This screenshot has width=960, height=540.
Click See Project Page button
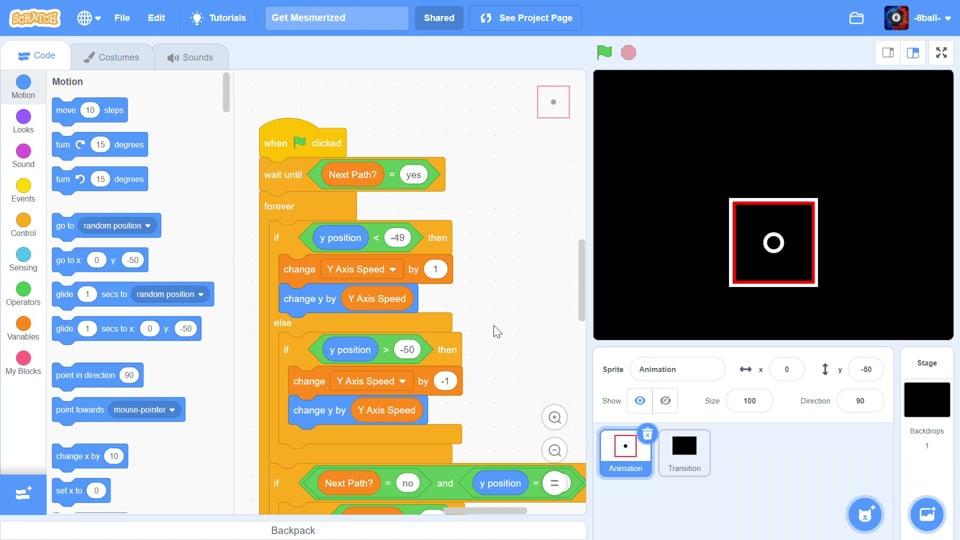pyautogui.click(x=526, y=18)
